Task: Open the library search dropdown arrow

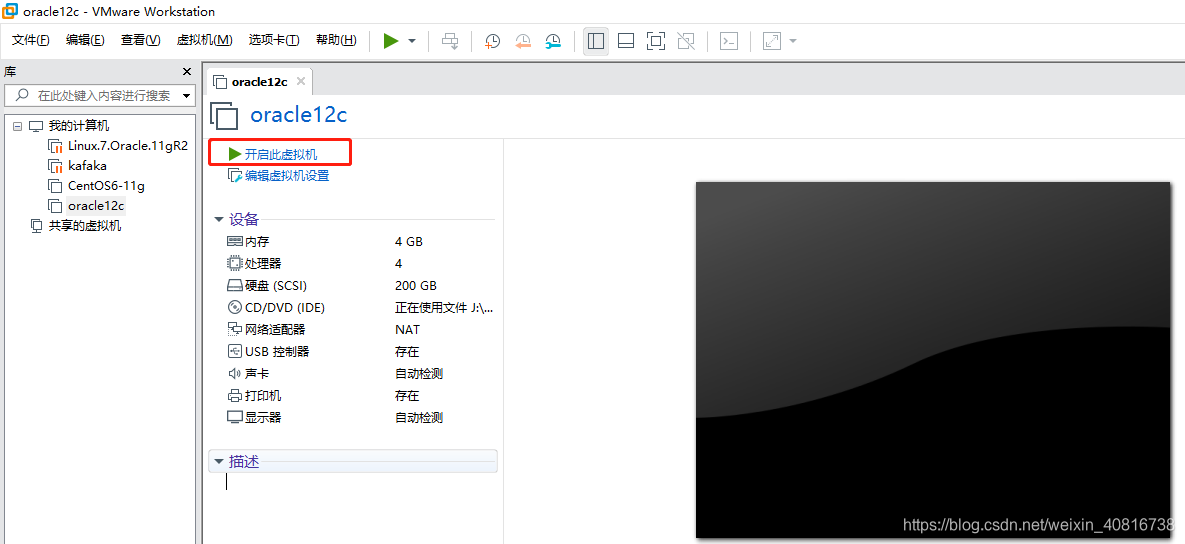Action: click(x=187, y=96)
